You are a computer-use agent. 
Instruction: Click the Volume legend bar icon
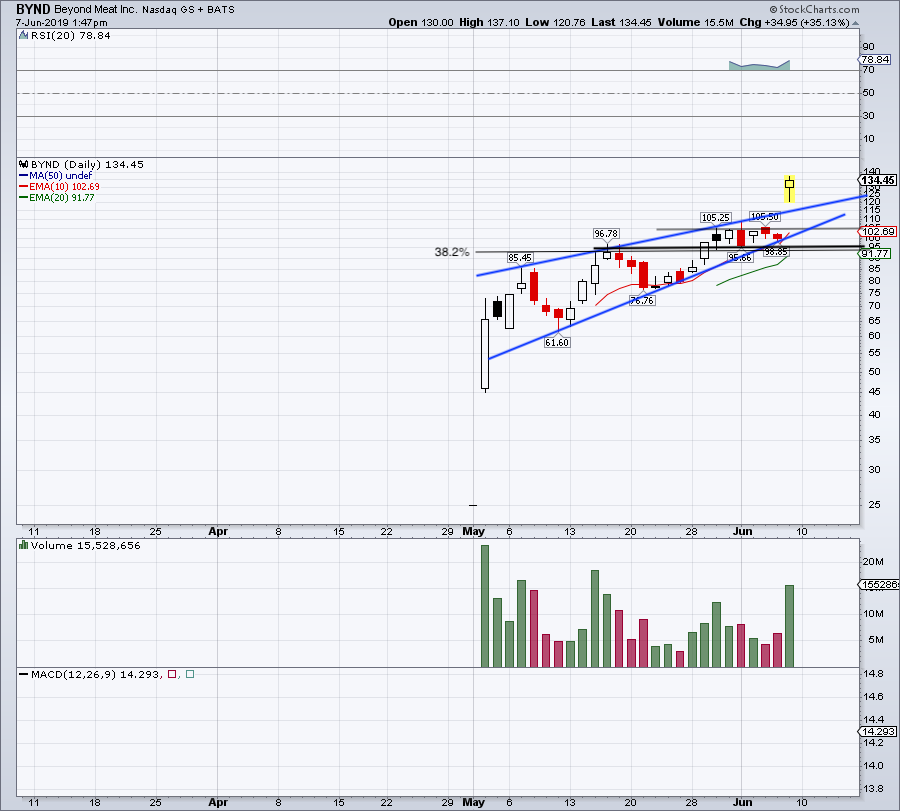pos(24,545)
